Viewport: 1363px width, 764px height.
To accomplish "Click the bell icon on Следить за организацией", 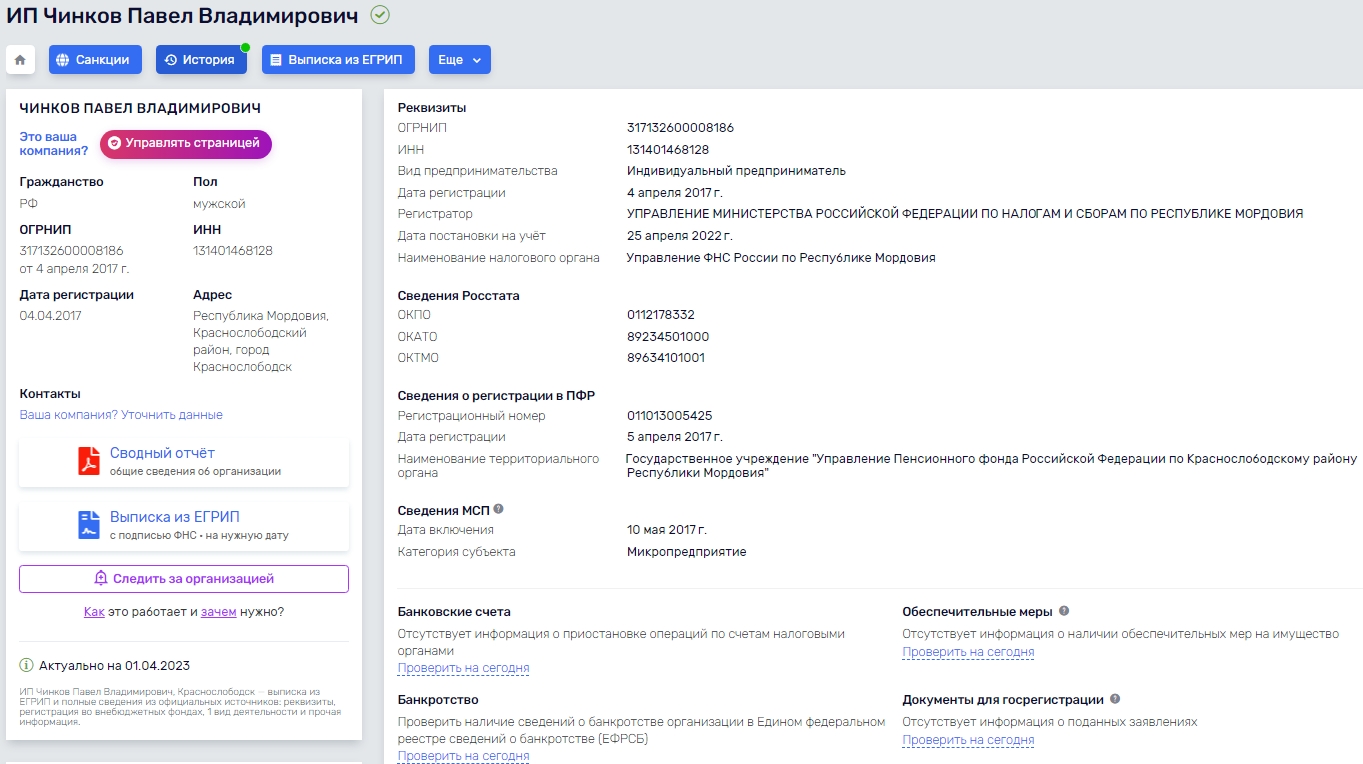I will click(101, 578).
